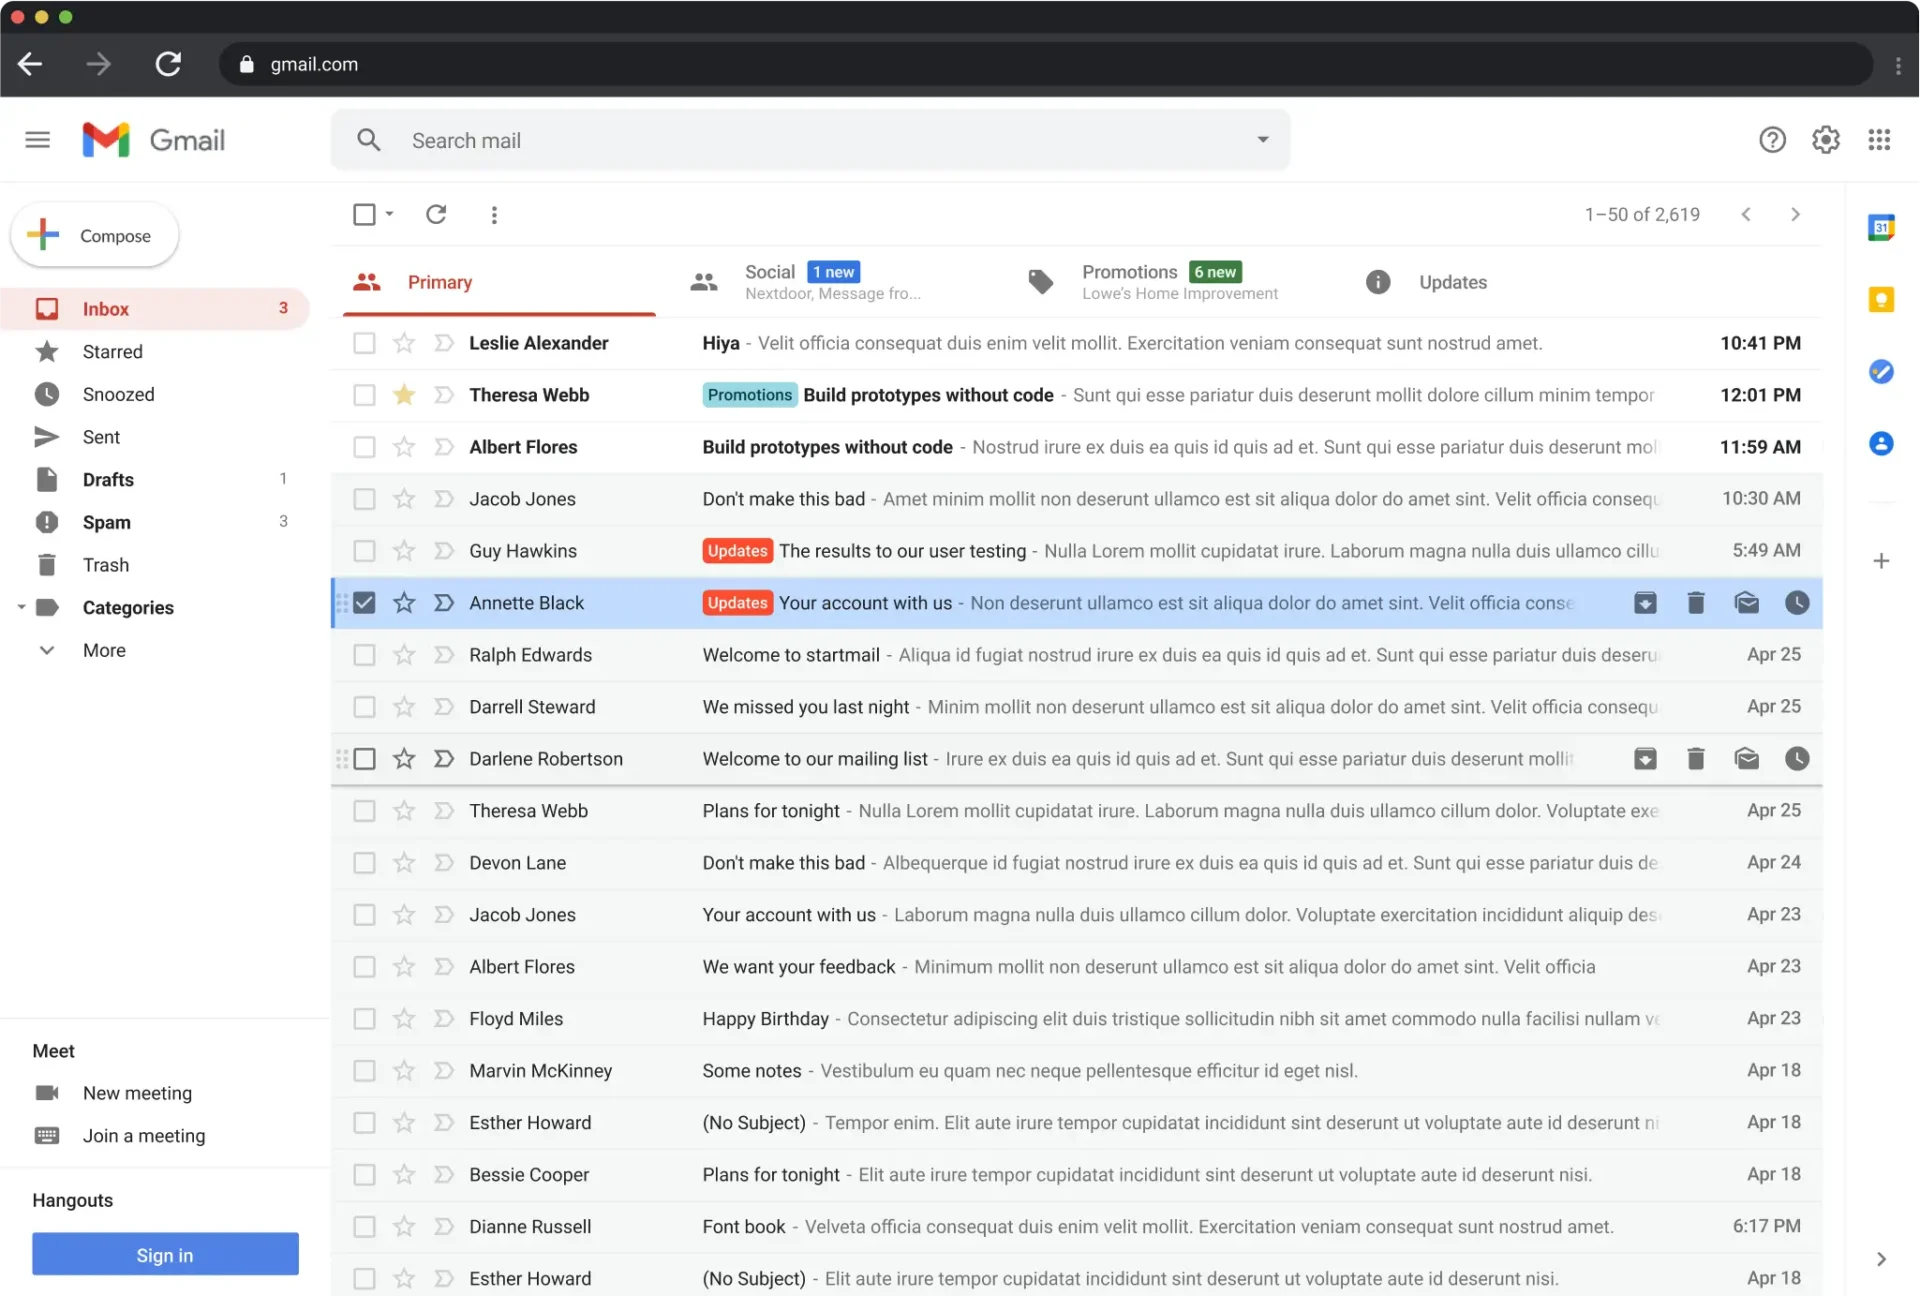Select the Leslie Alexander email checkbox

[364, 342]
